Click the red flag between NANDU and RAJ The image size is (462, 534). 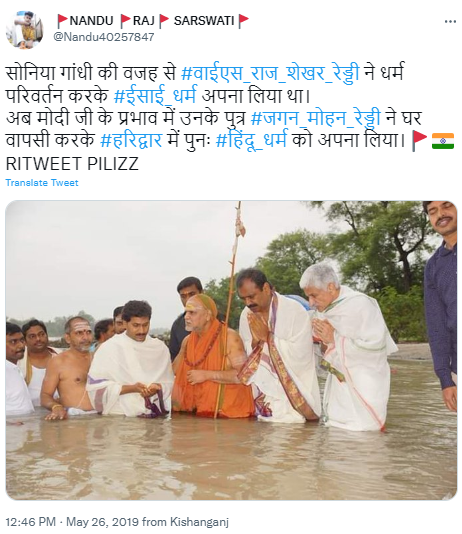click(125, 21)
